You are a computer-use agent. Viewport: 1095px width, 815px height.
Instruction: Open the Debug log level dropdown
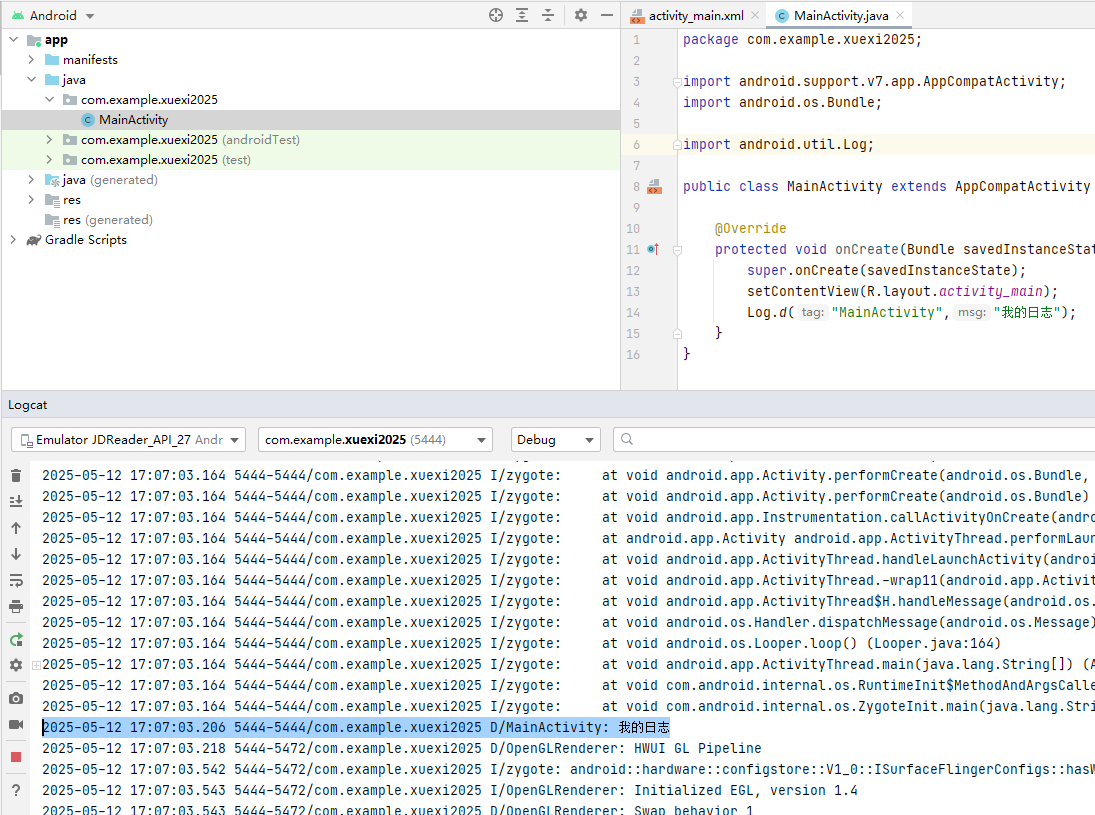pos(556,440)
